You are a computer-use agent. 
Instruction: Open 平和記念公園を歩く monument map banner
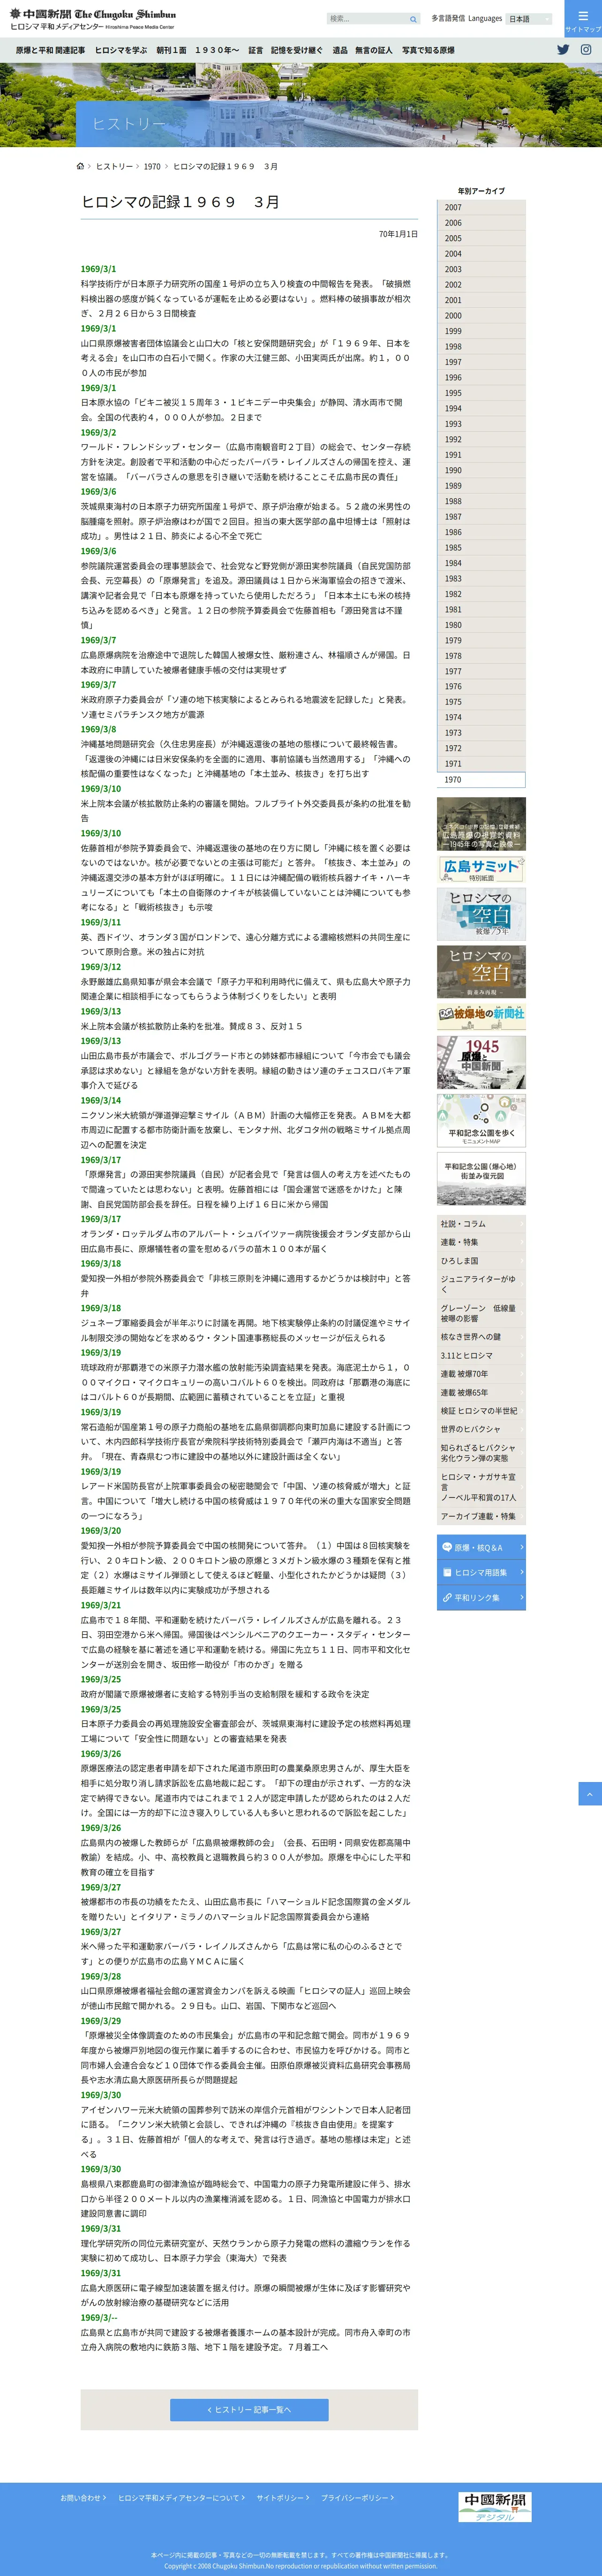[x=481, y=1120]
